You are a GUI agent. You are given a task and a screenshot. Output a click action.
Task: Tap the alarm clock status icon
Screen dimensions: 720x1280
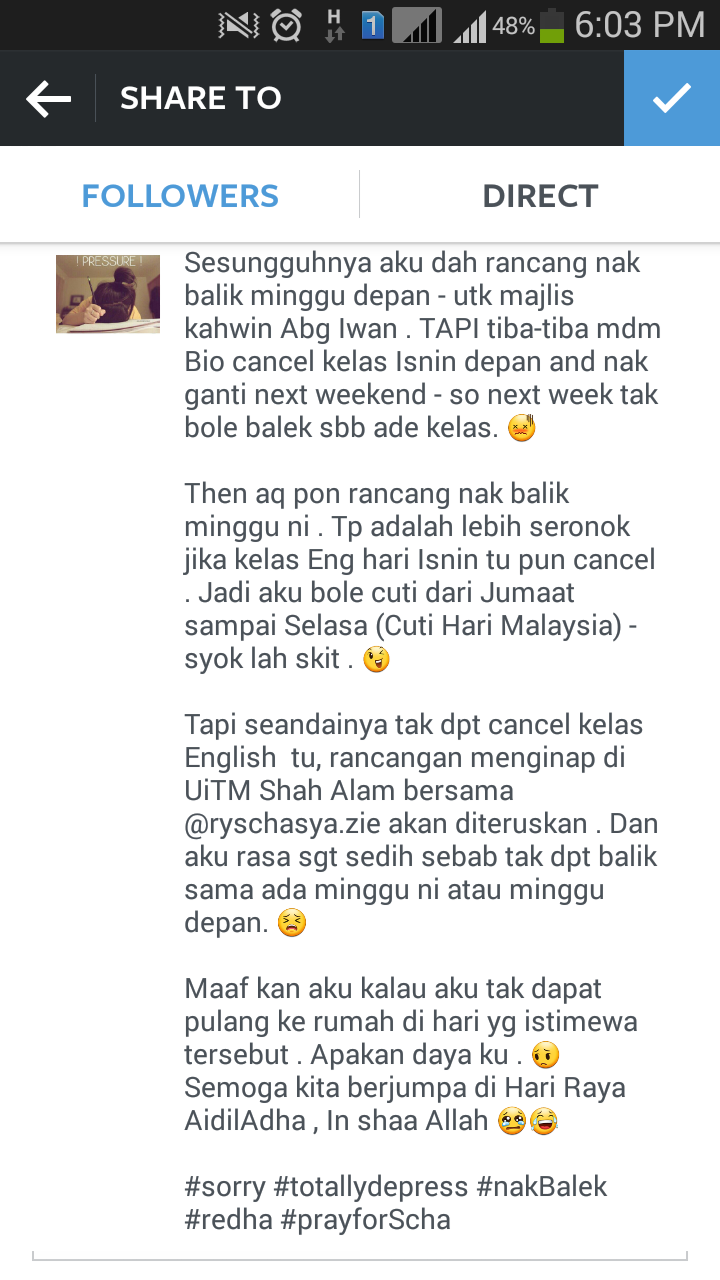(286, 25)
